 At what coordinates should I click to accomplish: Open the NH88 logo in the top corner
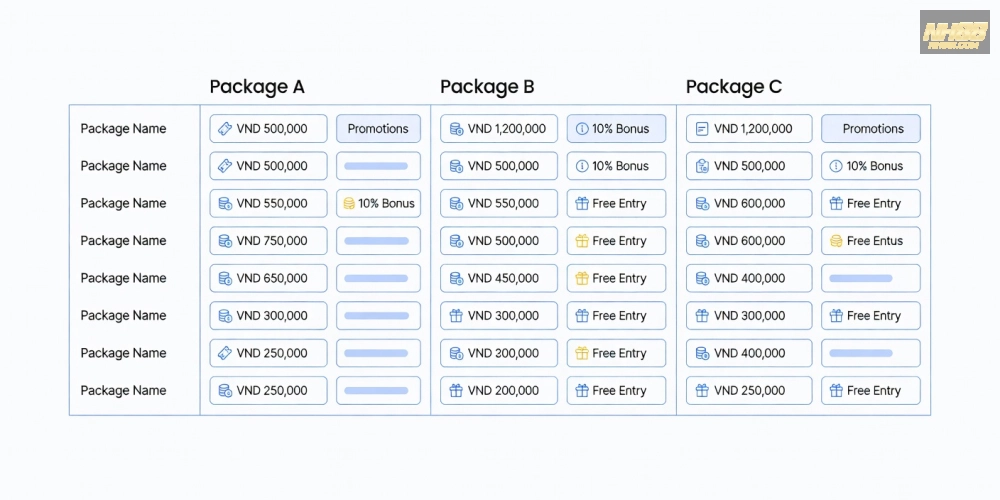(x=954, y=32)
